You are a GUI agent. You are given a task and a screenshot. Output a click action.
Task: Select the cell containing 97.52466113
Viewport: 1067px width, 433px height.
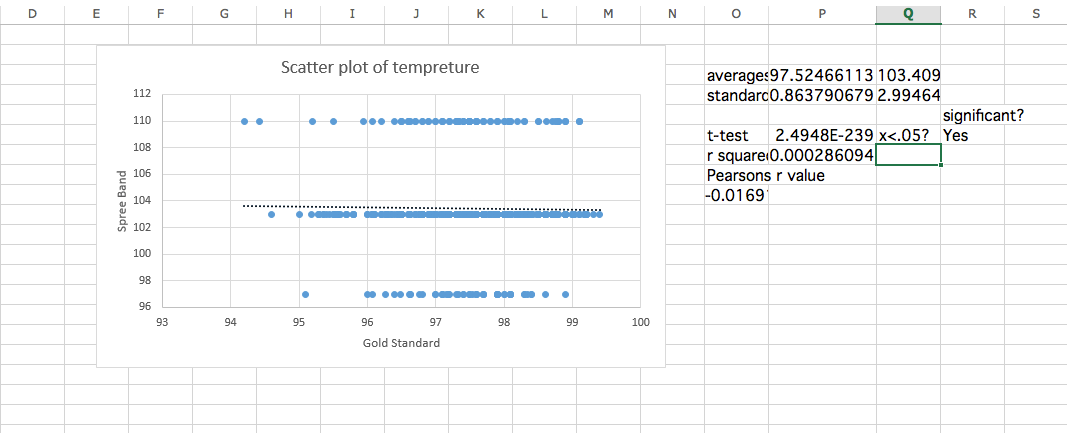(822, 76)
